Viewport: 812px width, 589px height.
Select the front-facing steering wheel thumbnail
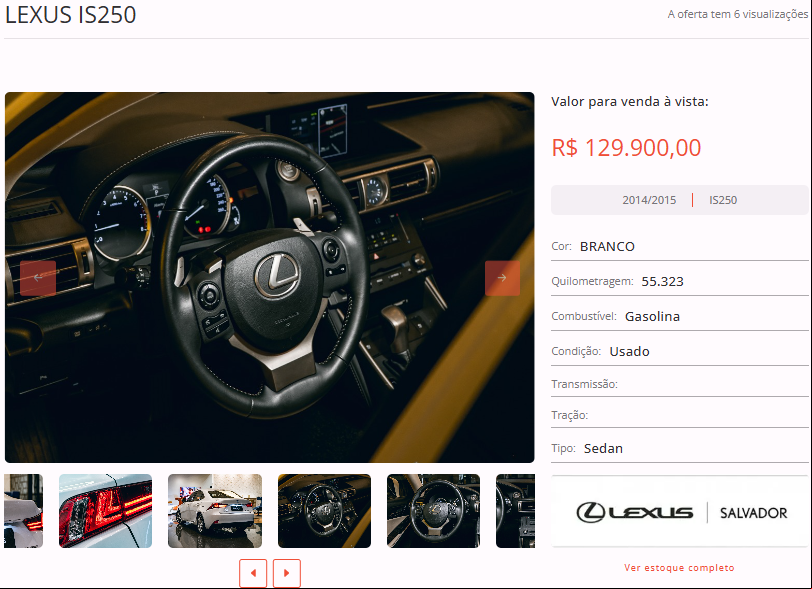(x=433, y=511)
